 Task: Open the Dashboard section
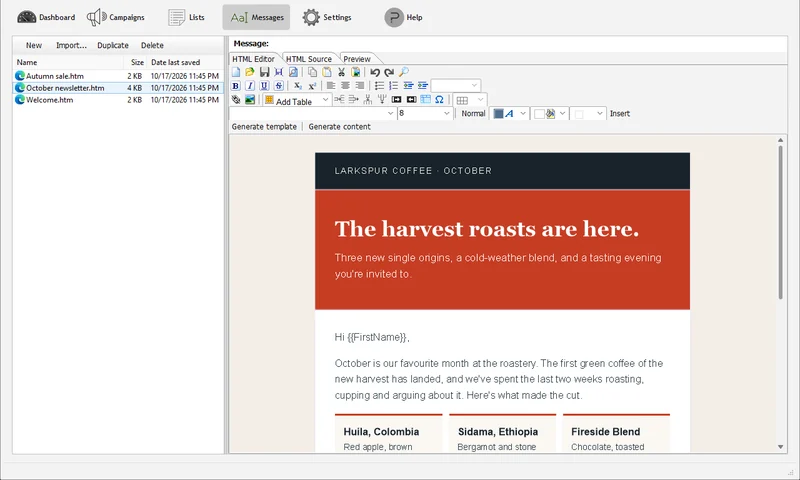click(46, 17)
